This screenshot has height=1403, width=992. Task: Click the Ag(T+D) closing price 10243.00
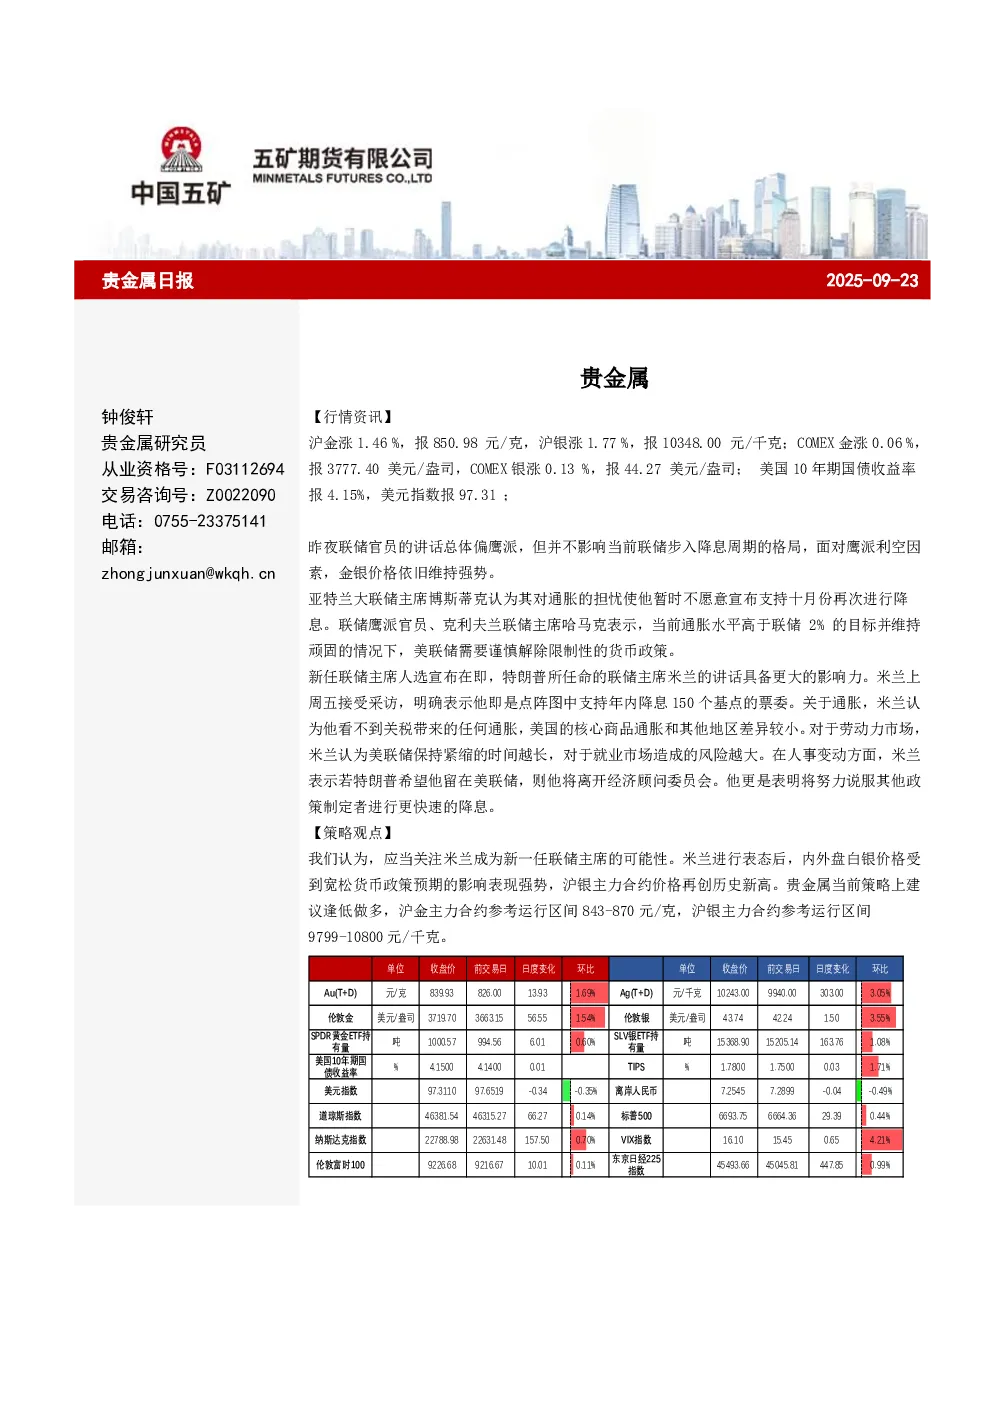733,993
